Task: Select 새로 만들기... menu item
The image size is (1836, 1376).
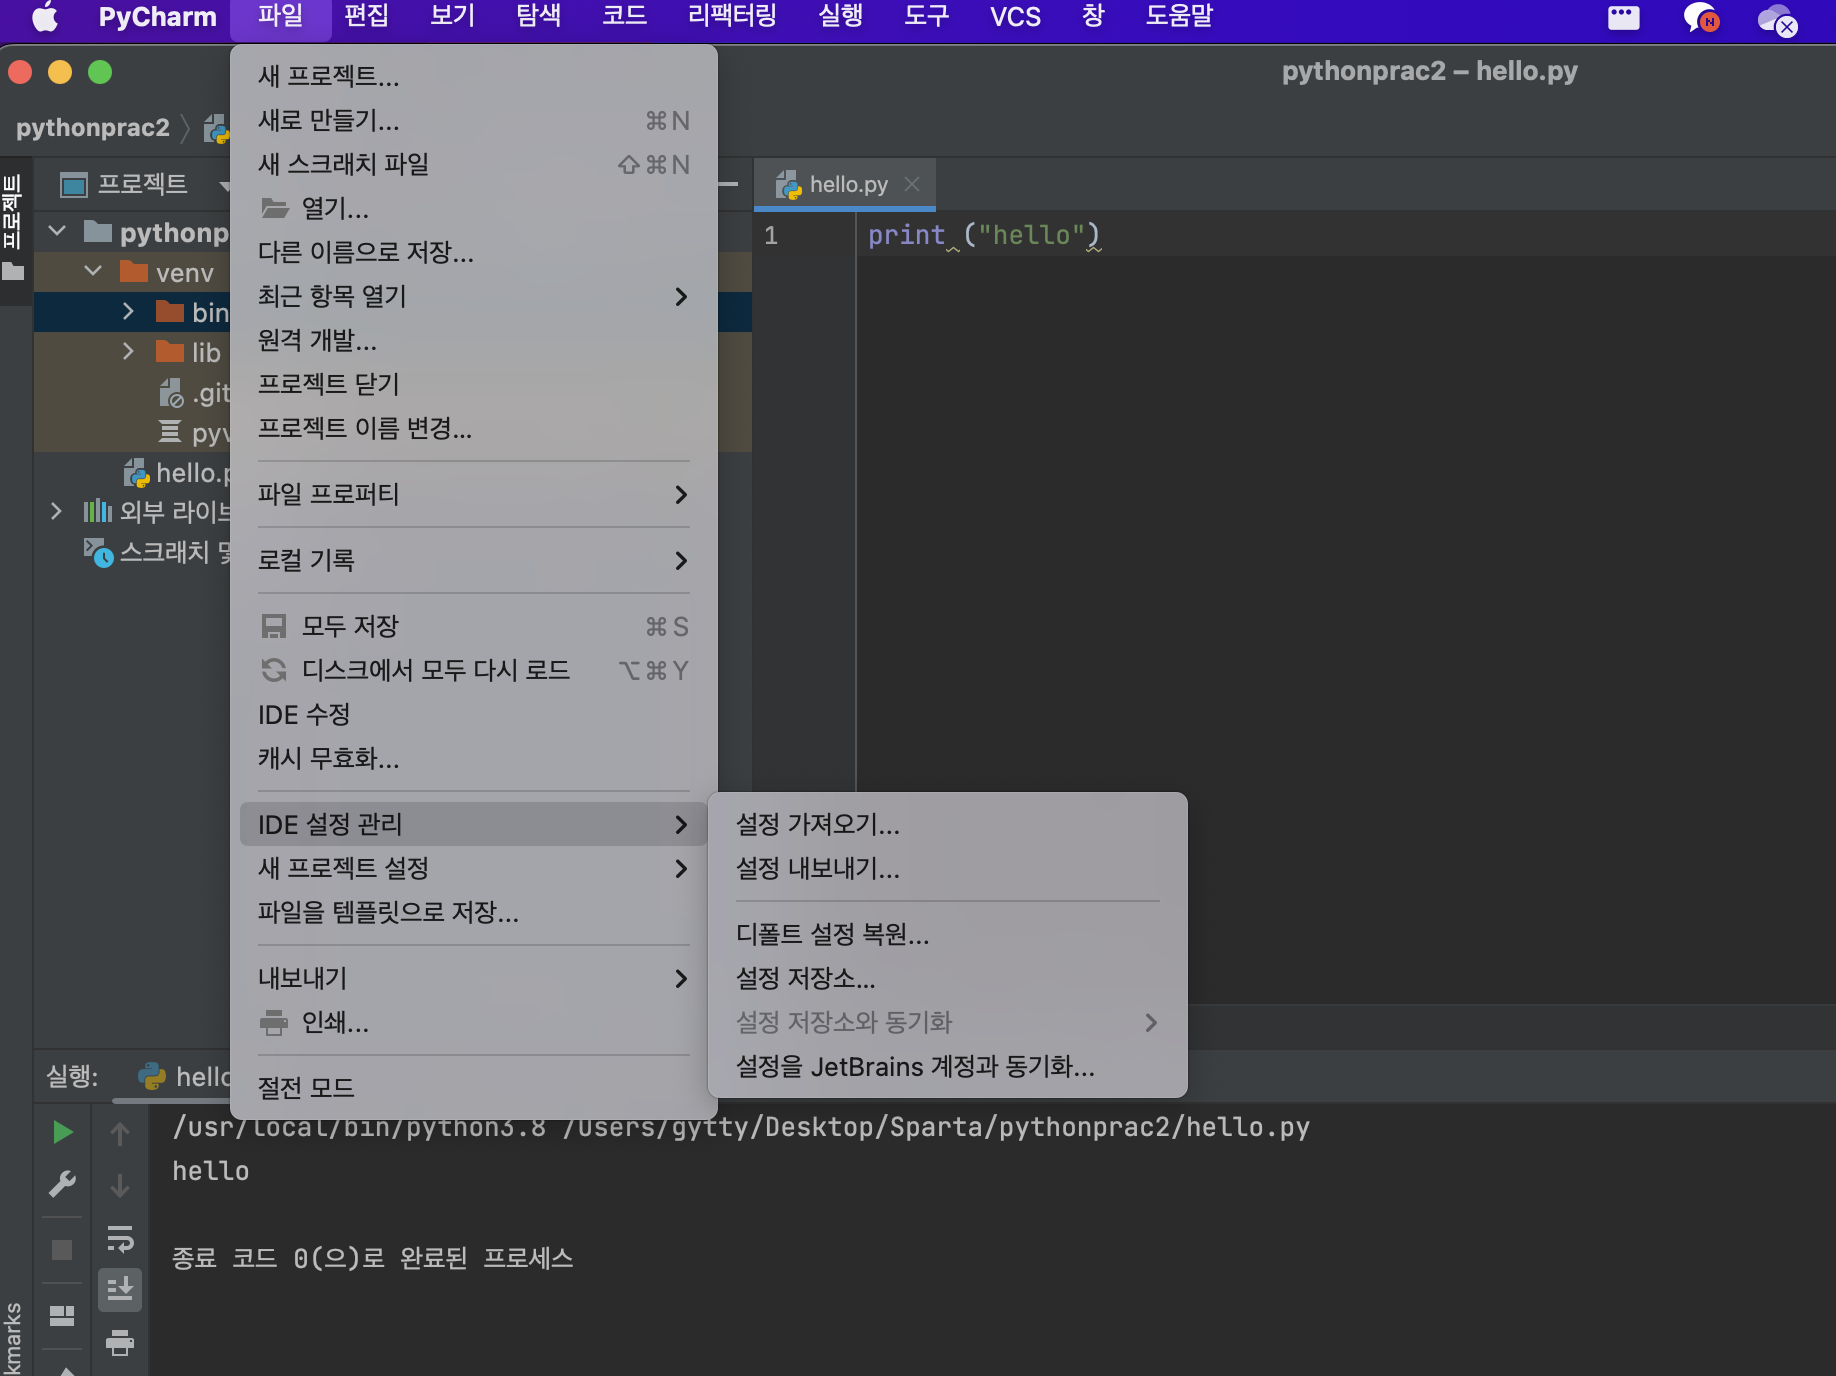Action: click(473, 120)
